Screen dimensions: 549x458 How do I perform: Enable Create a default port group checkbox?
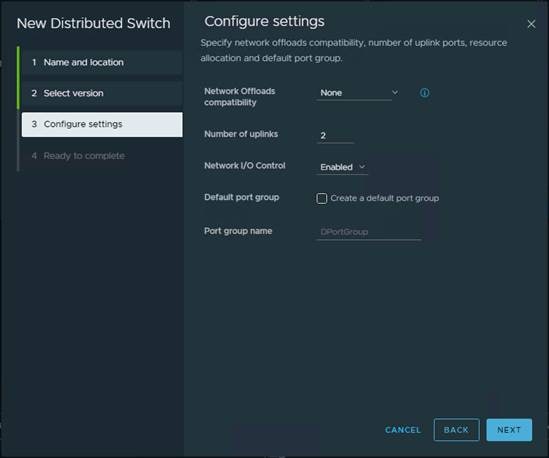click(321, 198)
